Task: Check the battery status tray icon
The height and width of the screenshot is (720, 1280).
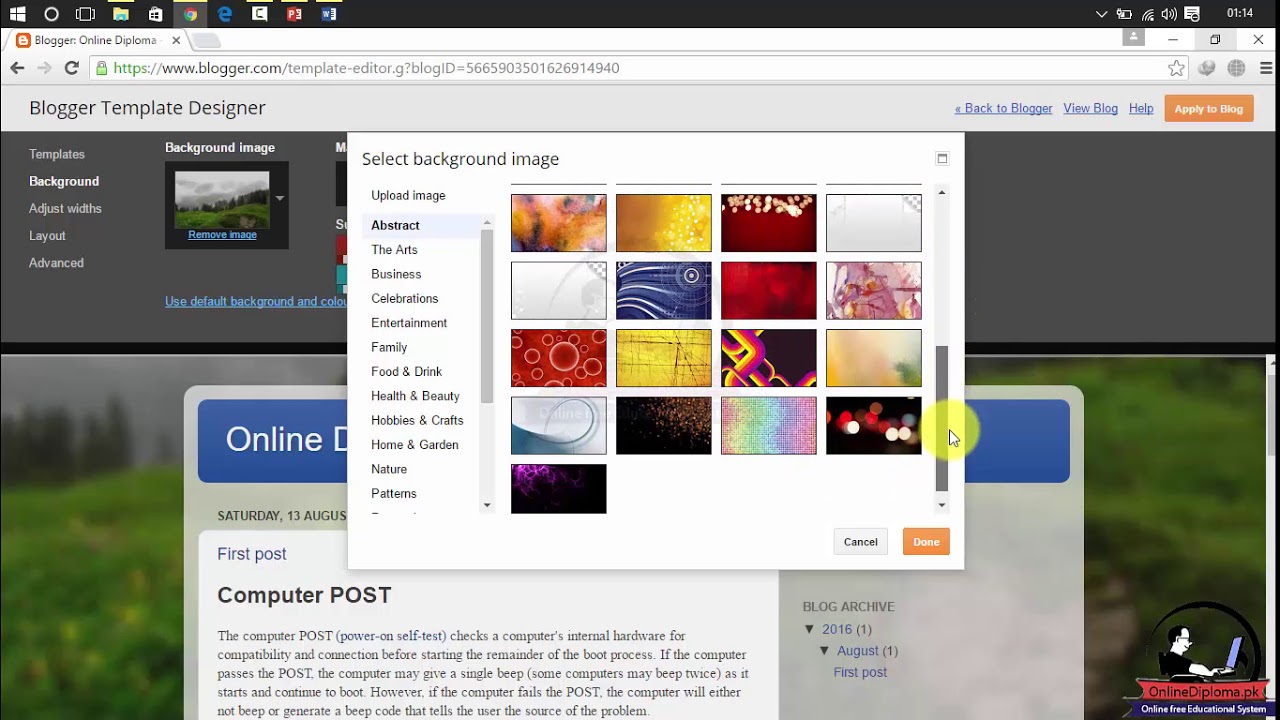Action: point(1124,14)
